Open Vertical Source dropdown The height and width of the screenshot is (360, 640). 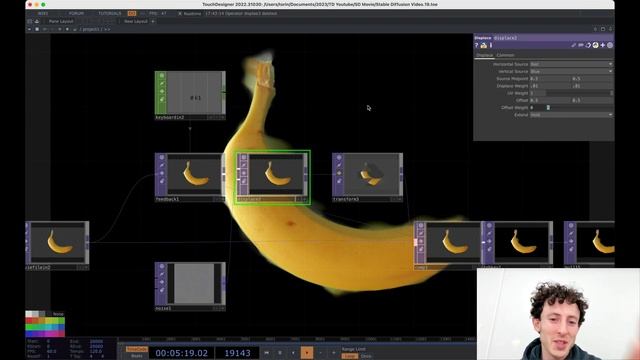pyautogui.click(x=571, y=71)
